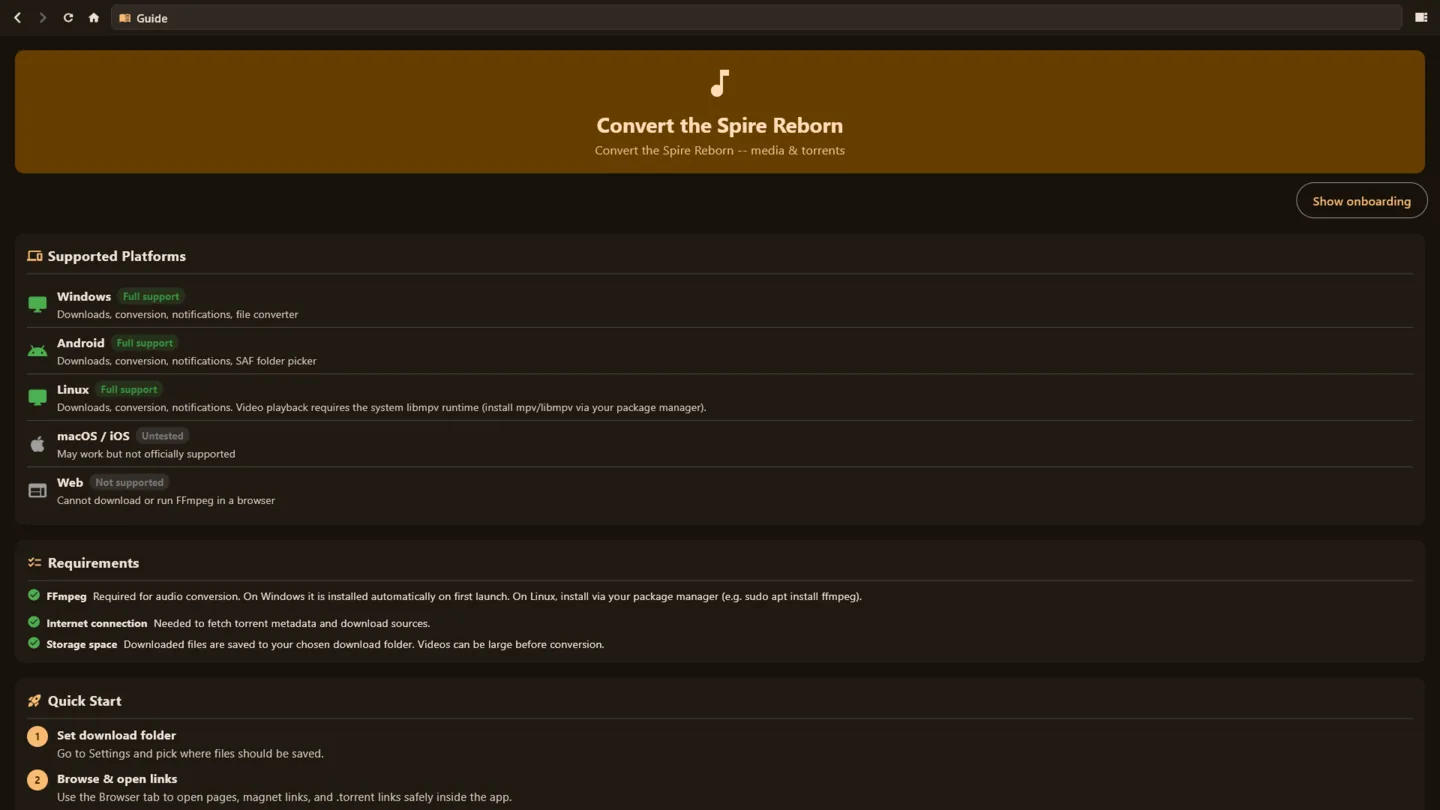Click the Storage space label
The height and width of the screenshot is (810, 1440).
81,644
